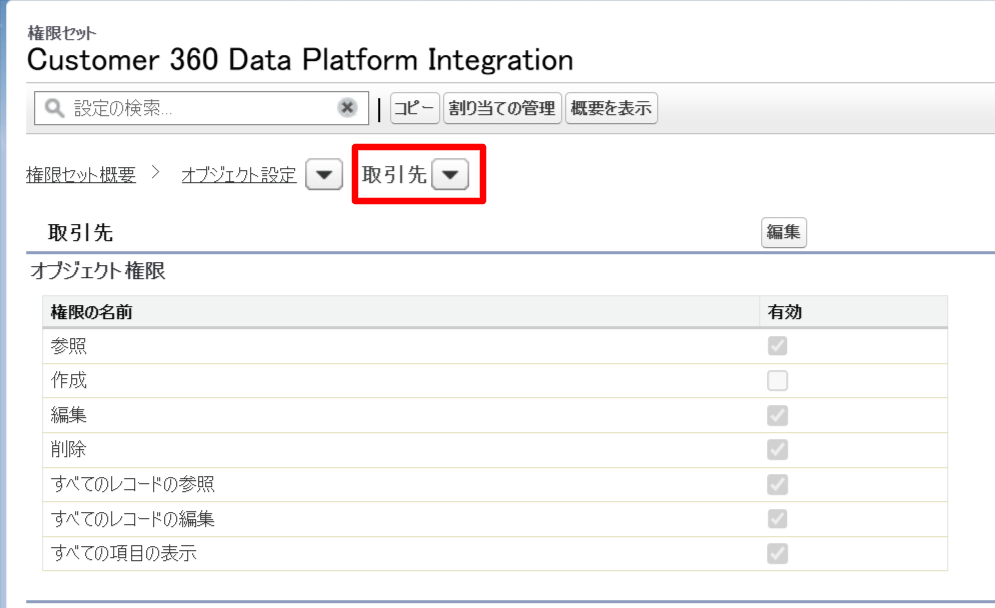Image resolution: width=995 pixels, height=608 pixels.
Task: Focus the 設定の検索 search field
Action: pyautogui.click(x=201, y=108)
